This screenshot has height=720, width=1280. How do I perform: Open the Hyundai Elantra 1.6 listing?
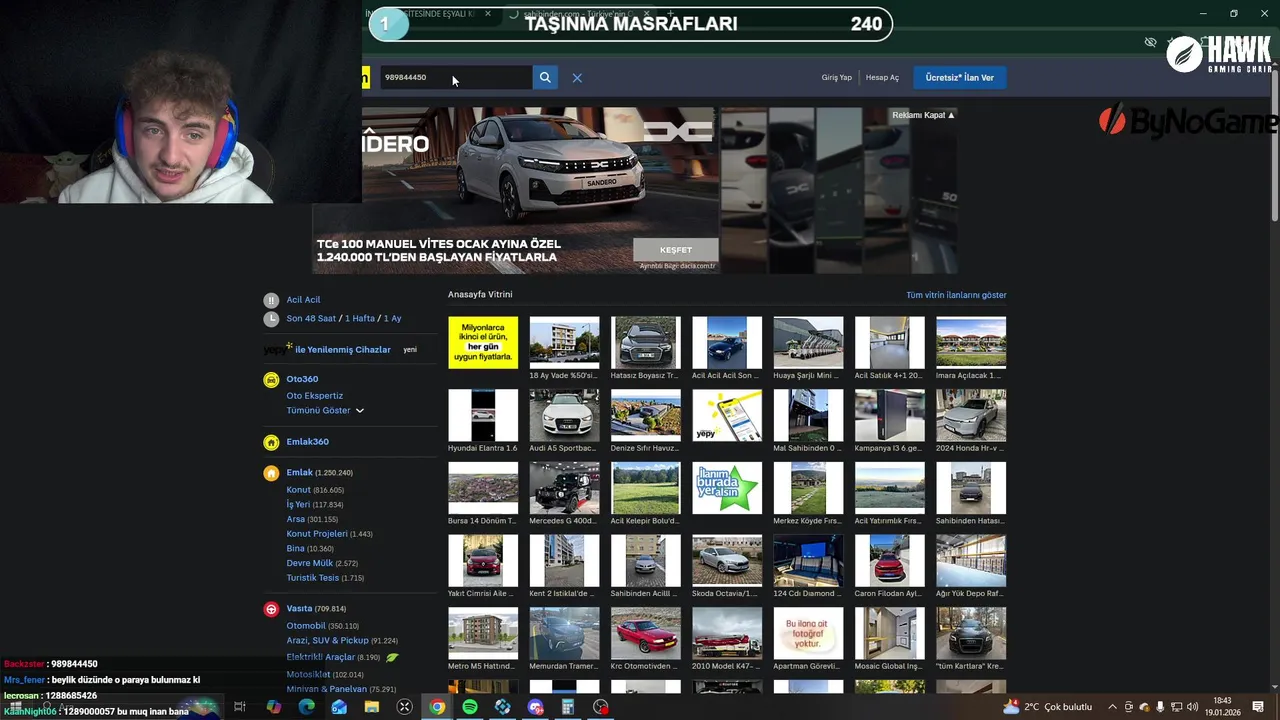click(x=483, y=415)
